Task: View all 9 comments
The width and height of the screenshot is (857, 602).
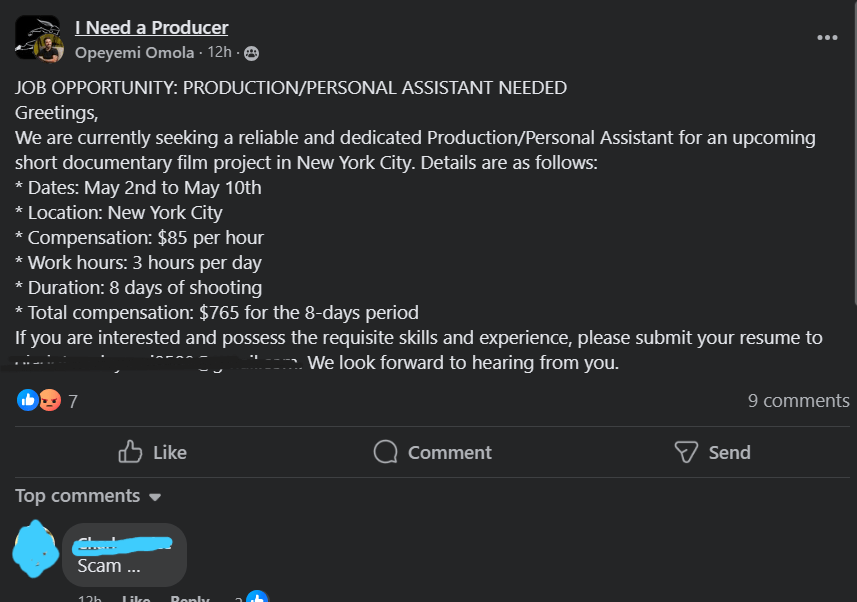Action: pos(798,401)
